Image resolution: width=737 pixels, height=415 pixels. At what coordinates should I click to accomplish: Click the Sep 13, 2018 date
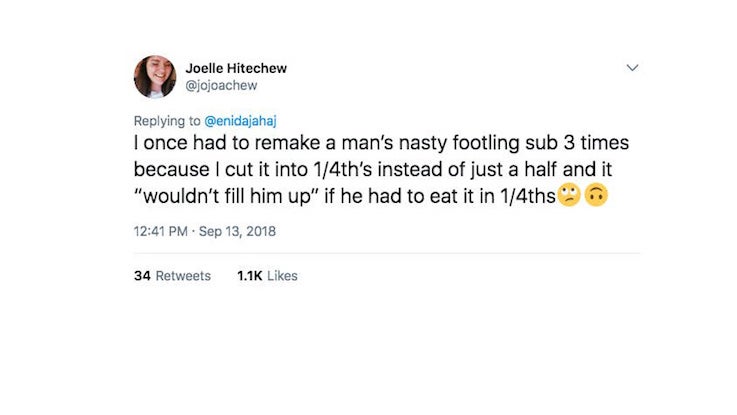[x=237, y=231]
